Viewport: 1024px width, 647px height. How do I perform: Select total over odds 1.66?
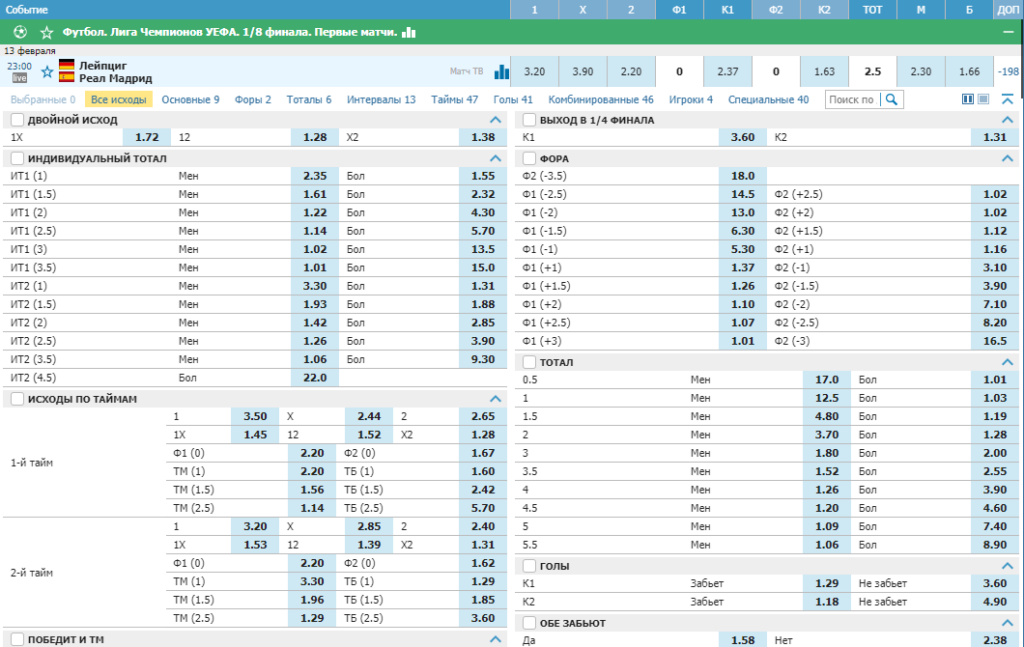click(969, 72)
